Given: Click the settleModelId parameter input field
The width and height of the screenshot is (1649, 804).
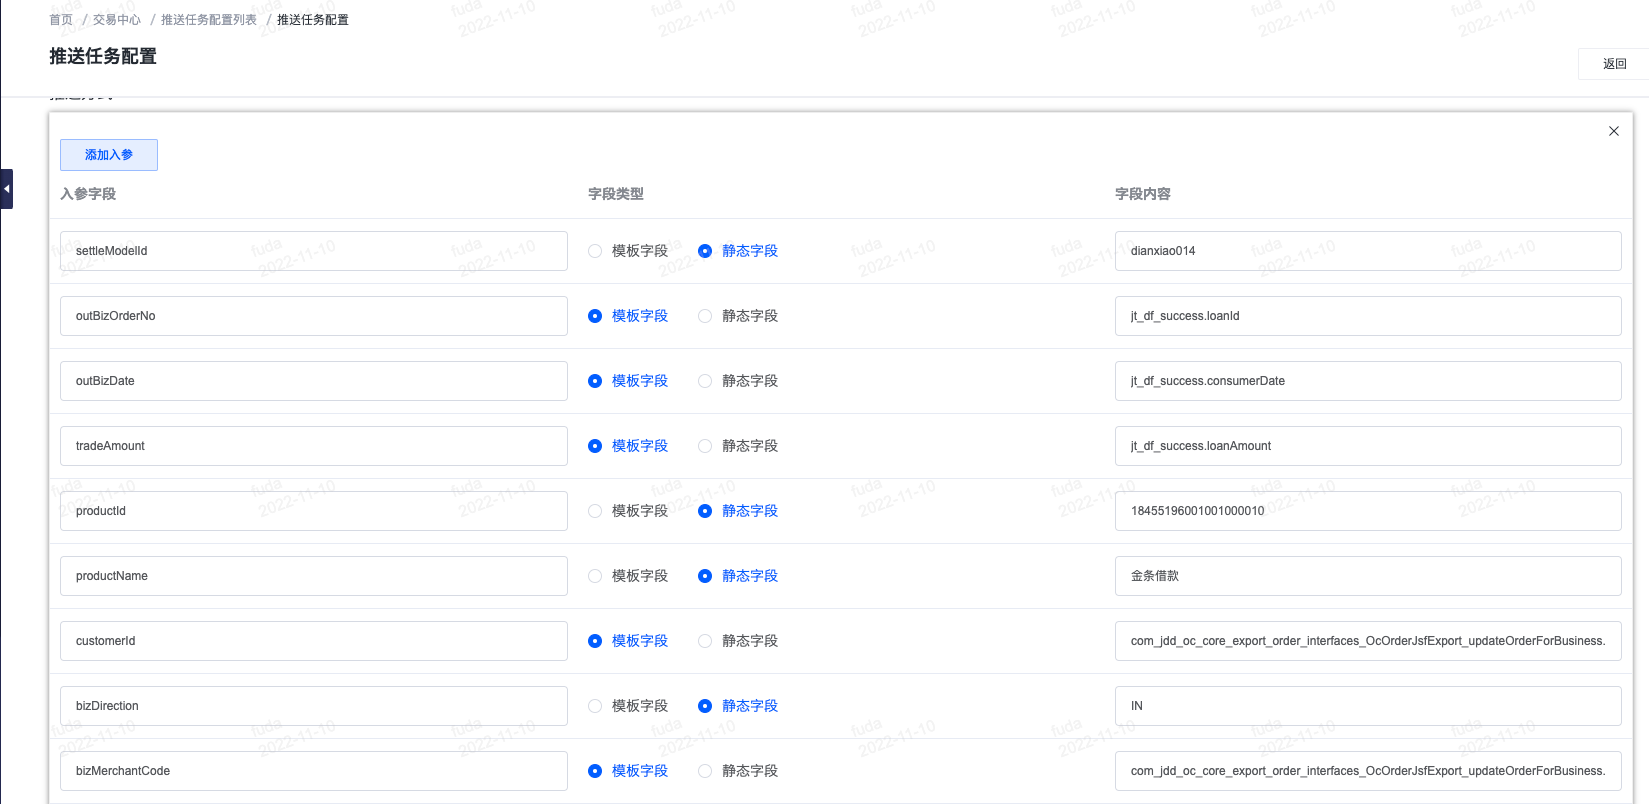Looking at the screenshot, I should click(x=313, y=251).
